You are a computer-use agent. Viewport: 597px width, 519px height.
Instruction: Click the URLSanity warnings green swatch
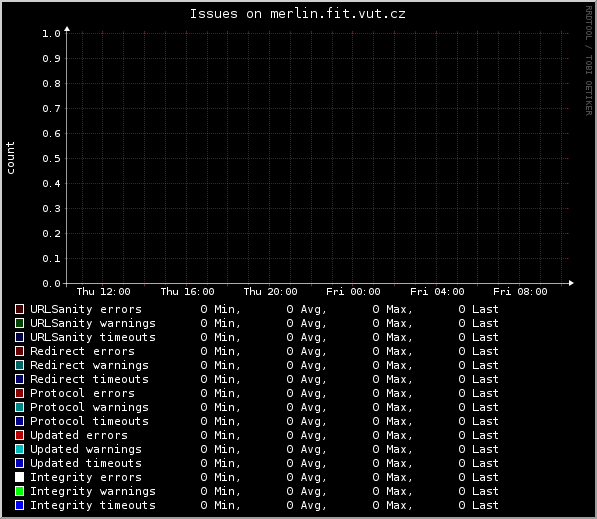click(x=19, y=323)
